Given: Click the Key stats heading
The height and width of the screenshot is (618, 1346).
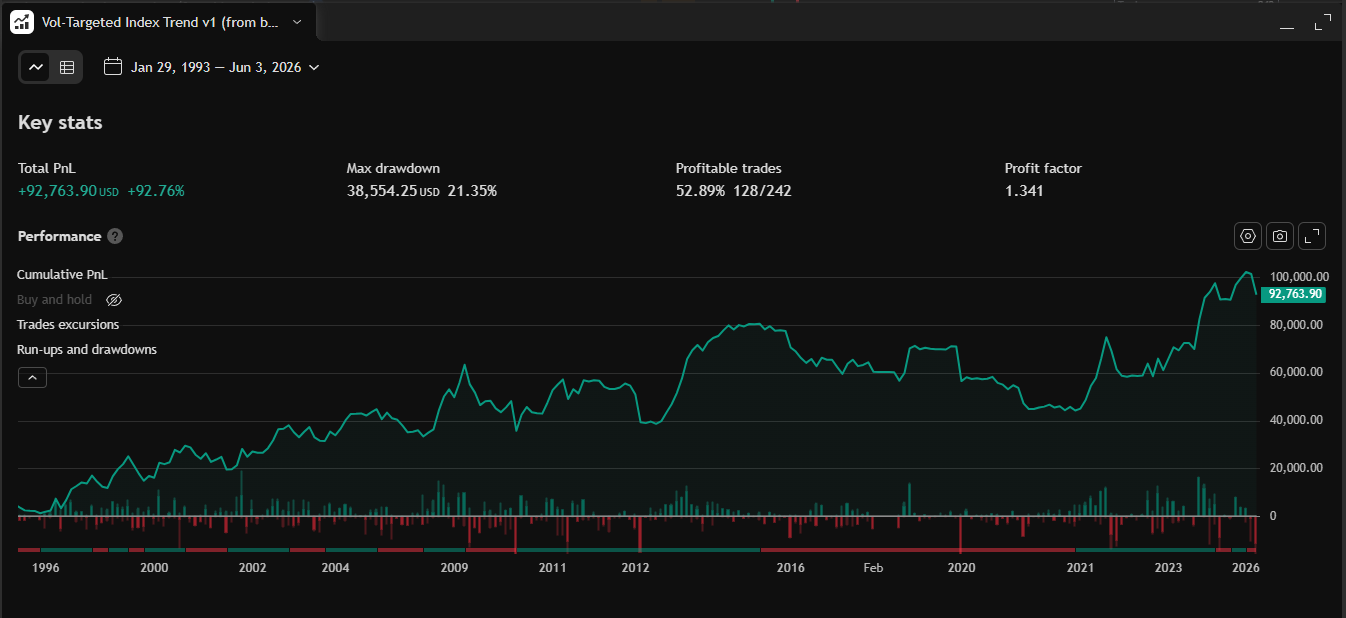Looking at the screenshot, I should click(x=60, y=122).
